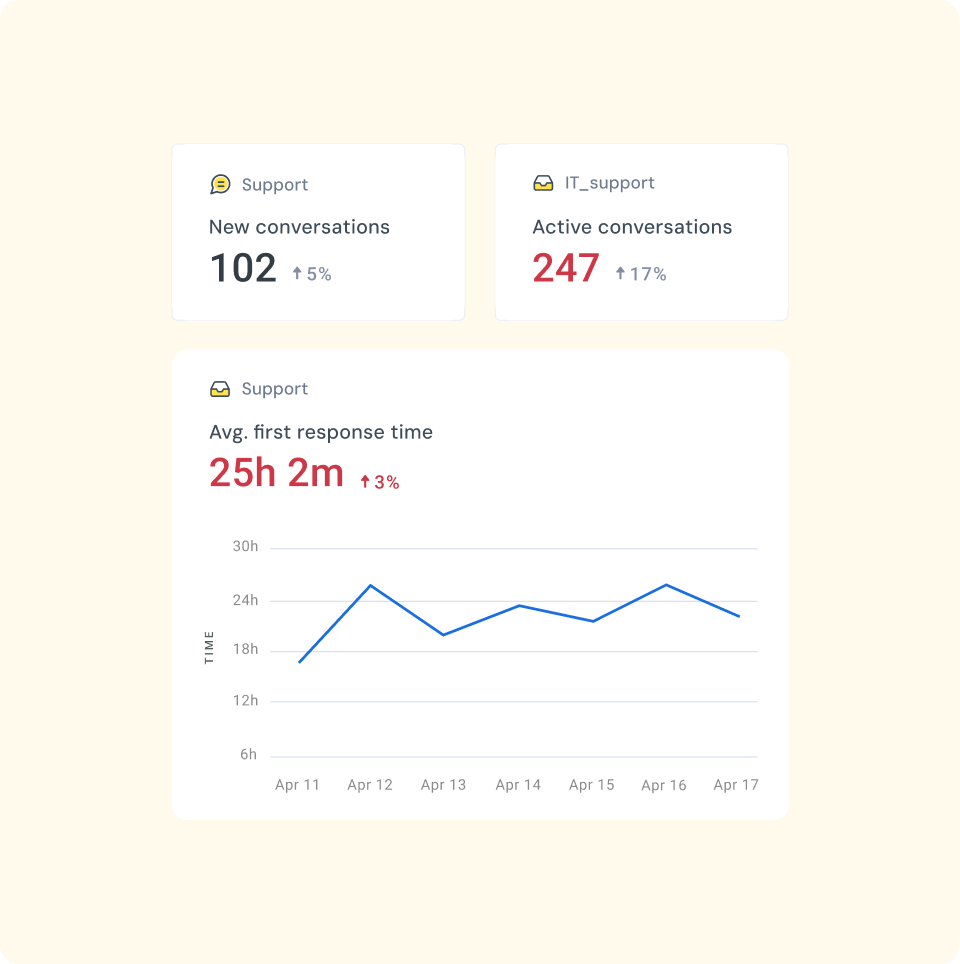Click the Apr 17 date label

pos(736,785)
